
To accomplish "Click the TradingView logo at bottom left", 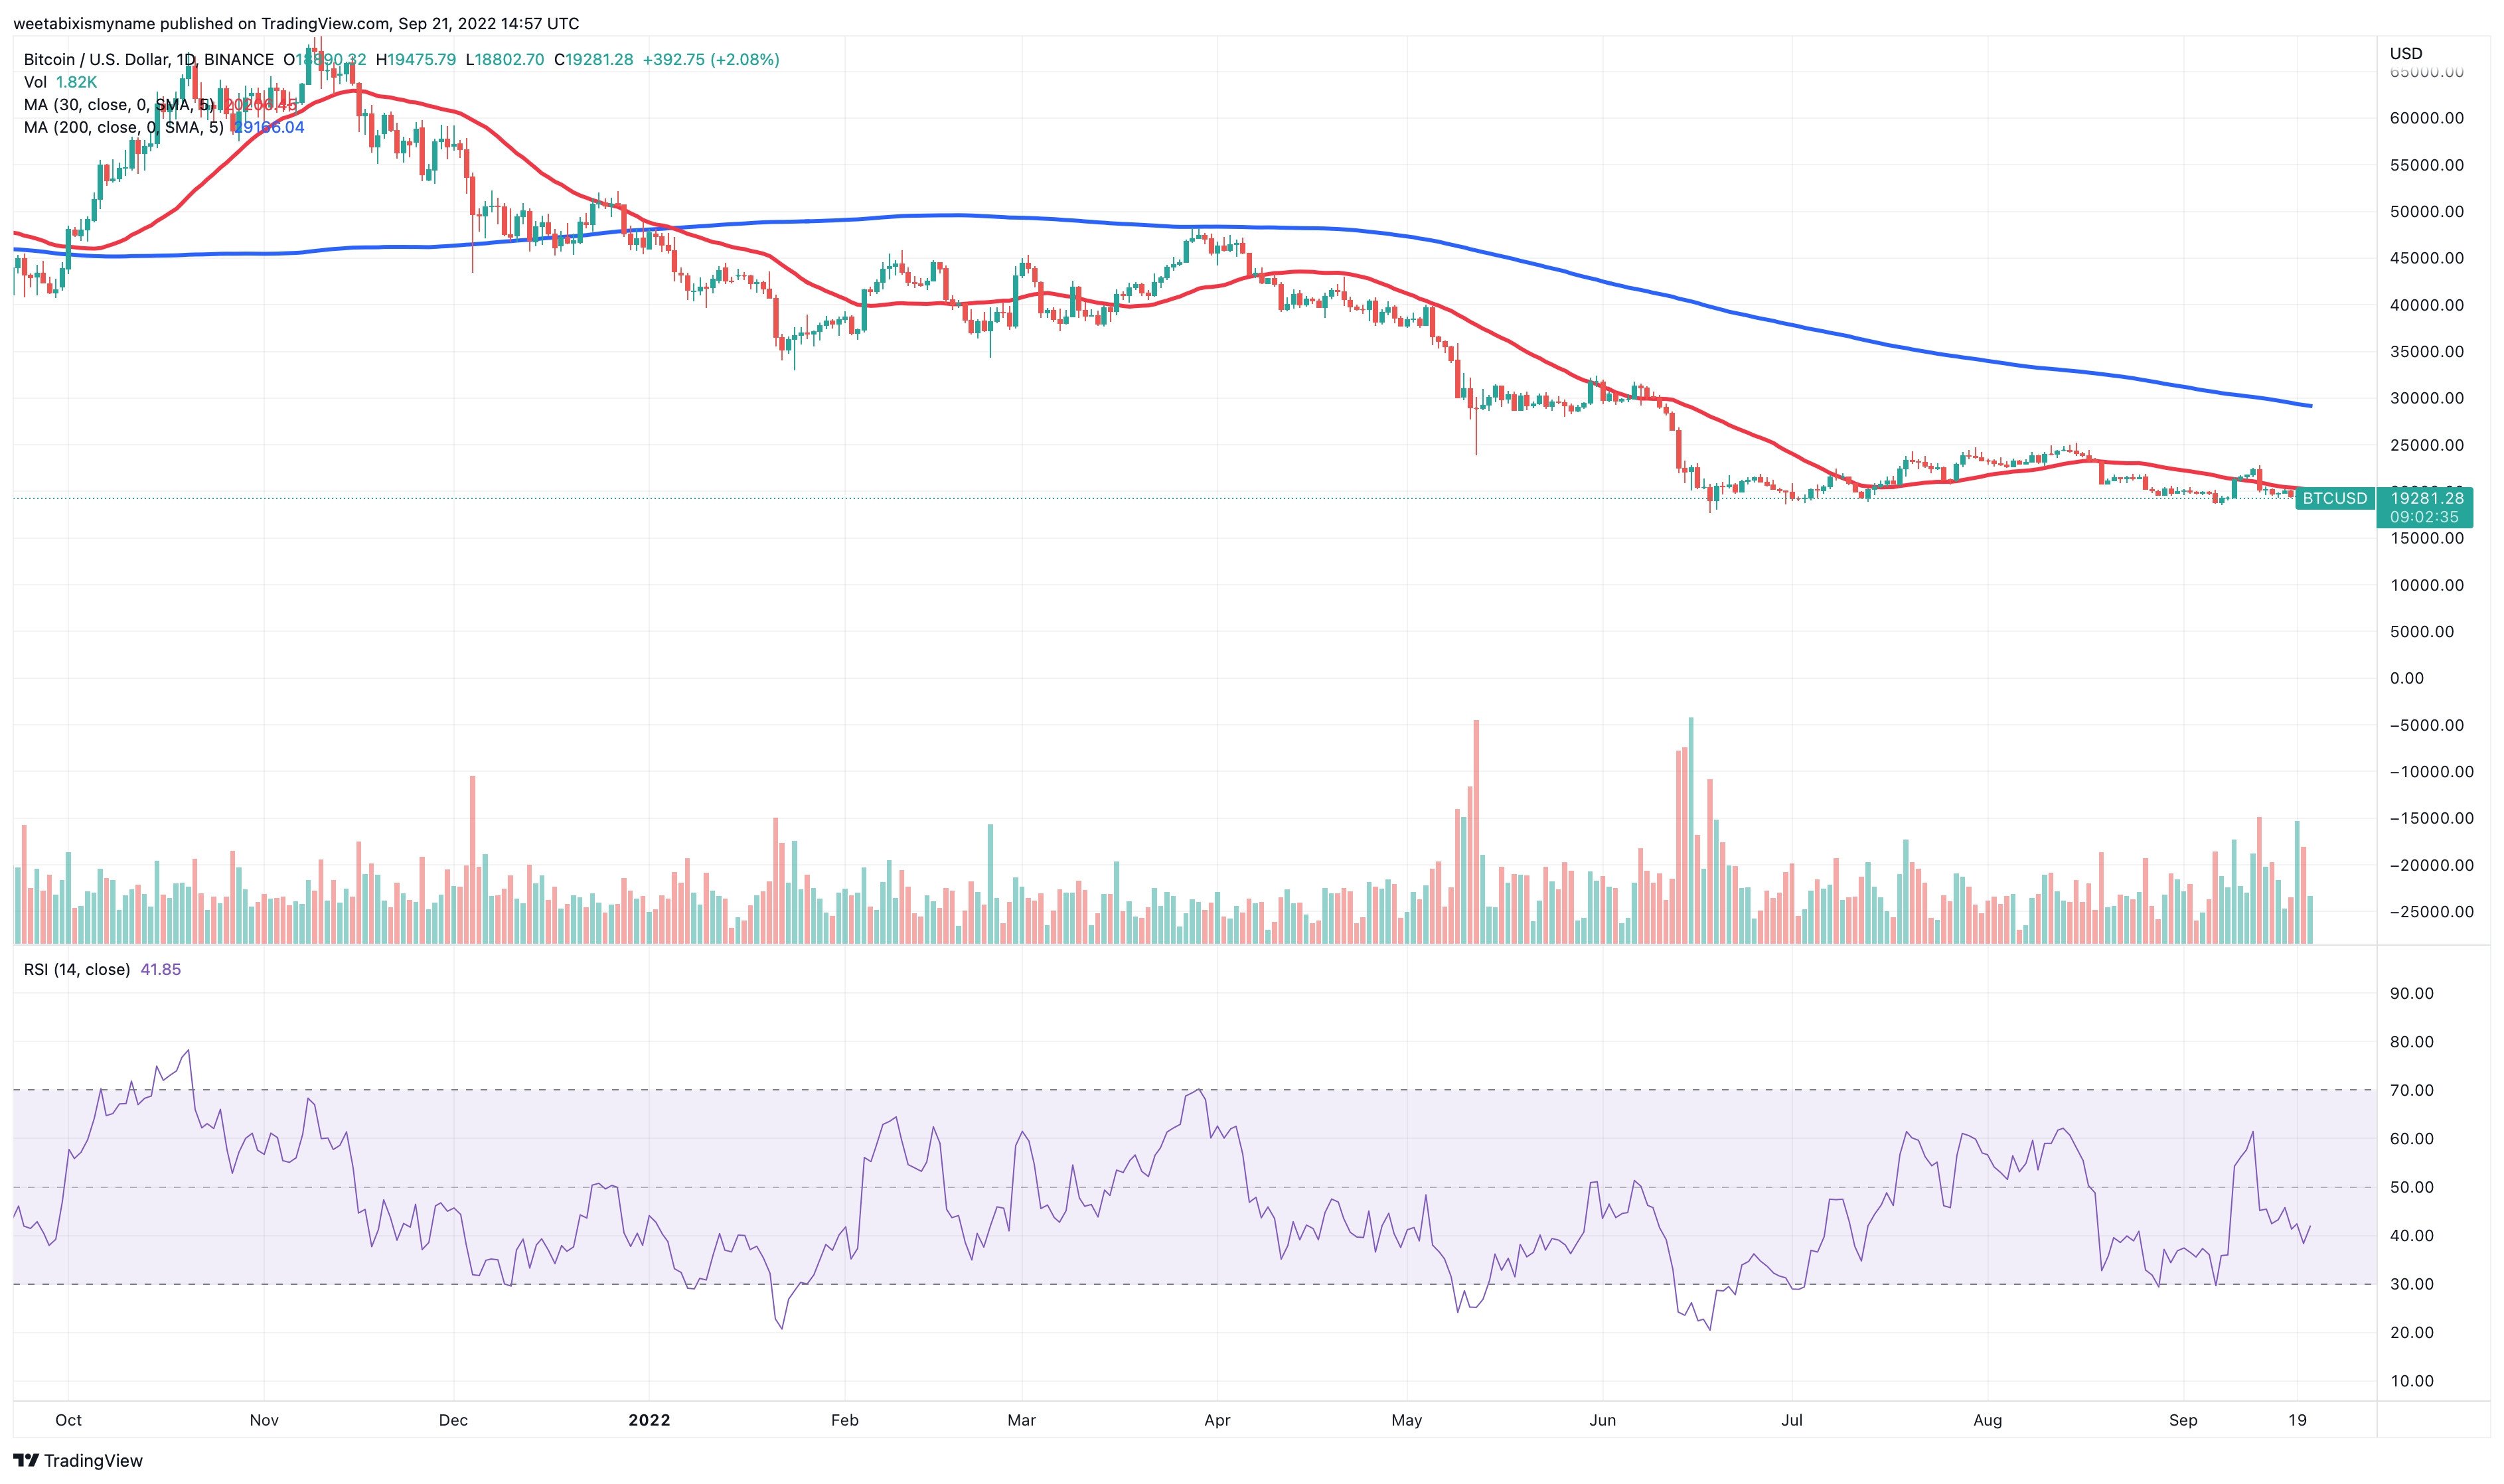I will coord(78,1460).
